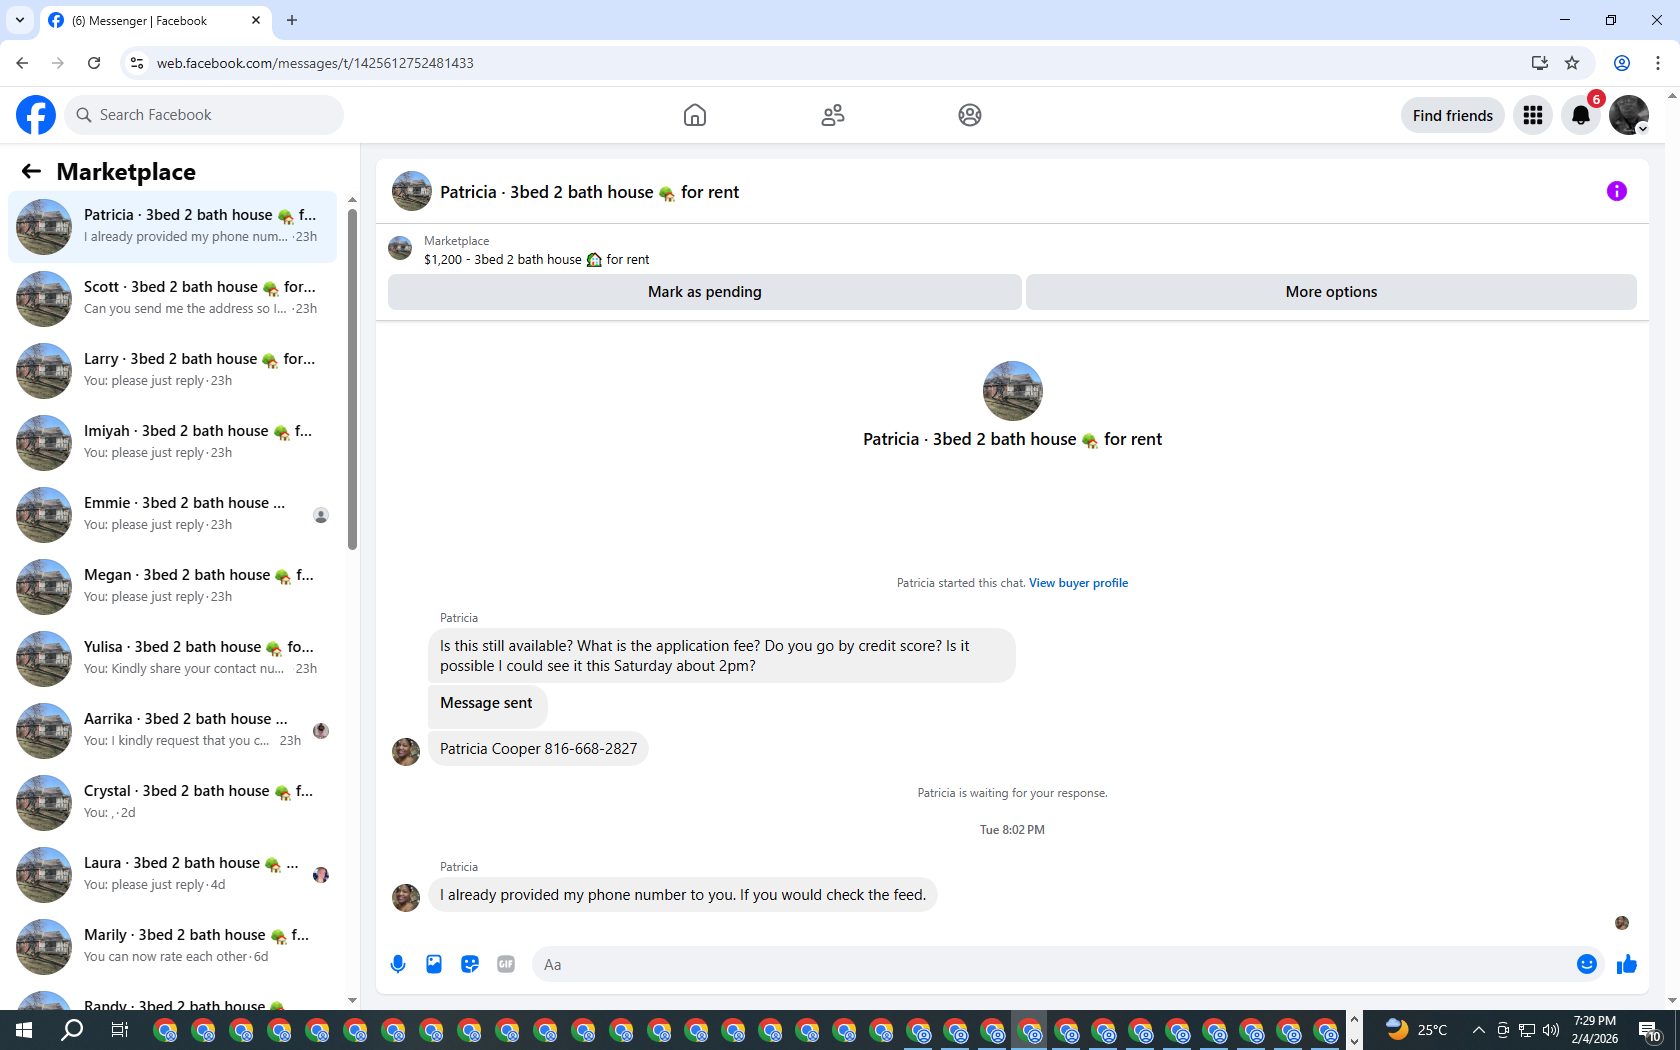Screen dimensions: 1680x1050
Task: Click the Facebook logo icon
Action: [x=36, y=115]
